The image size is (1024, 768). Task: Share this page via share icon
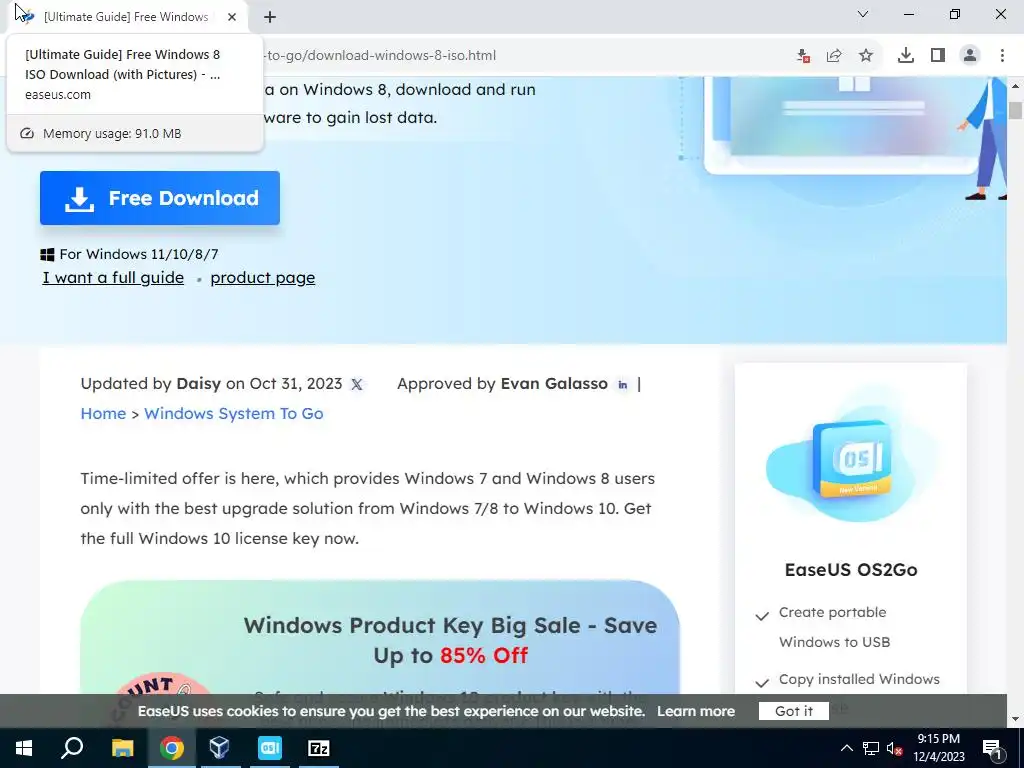tap(834, 56)
